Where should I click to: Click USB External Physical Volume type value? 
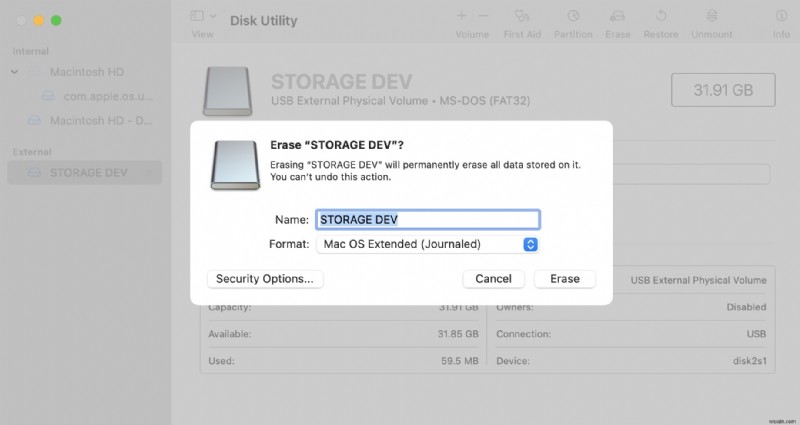(x=698, y=280)
